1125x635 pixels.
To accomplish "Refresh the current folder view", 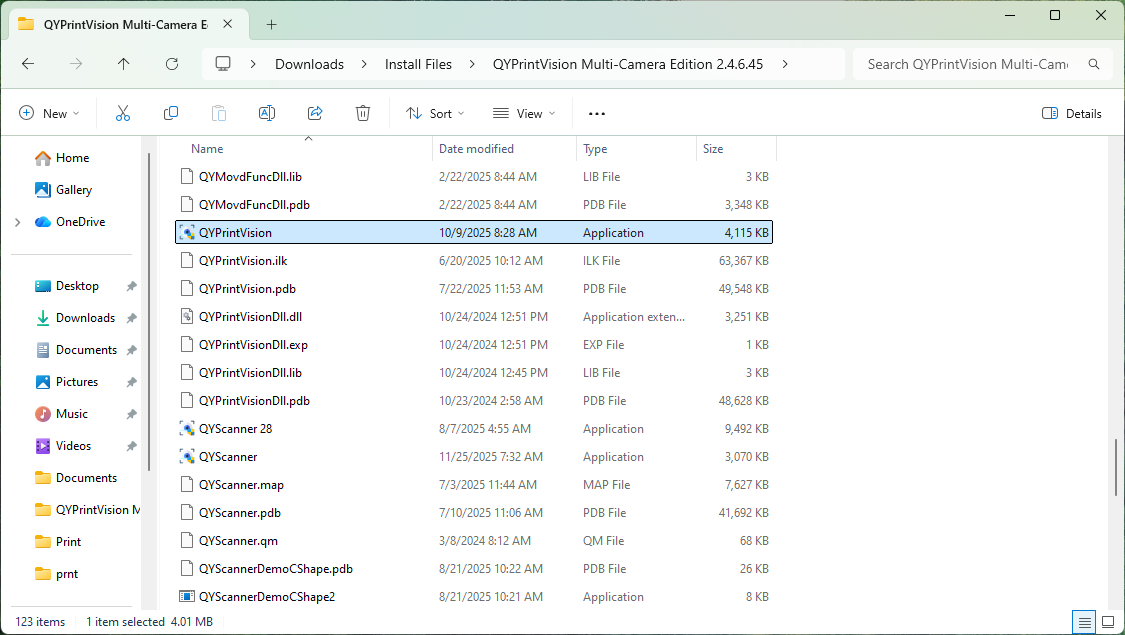I will click(172, 64).
